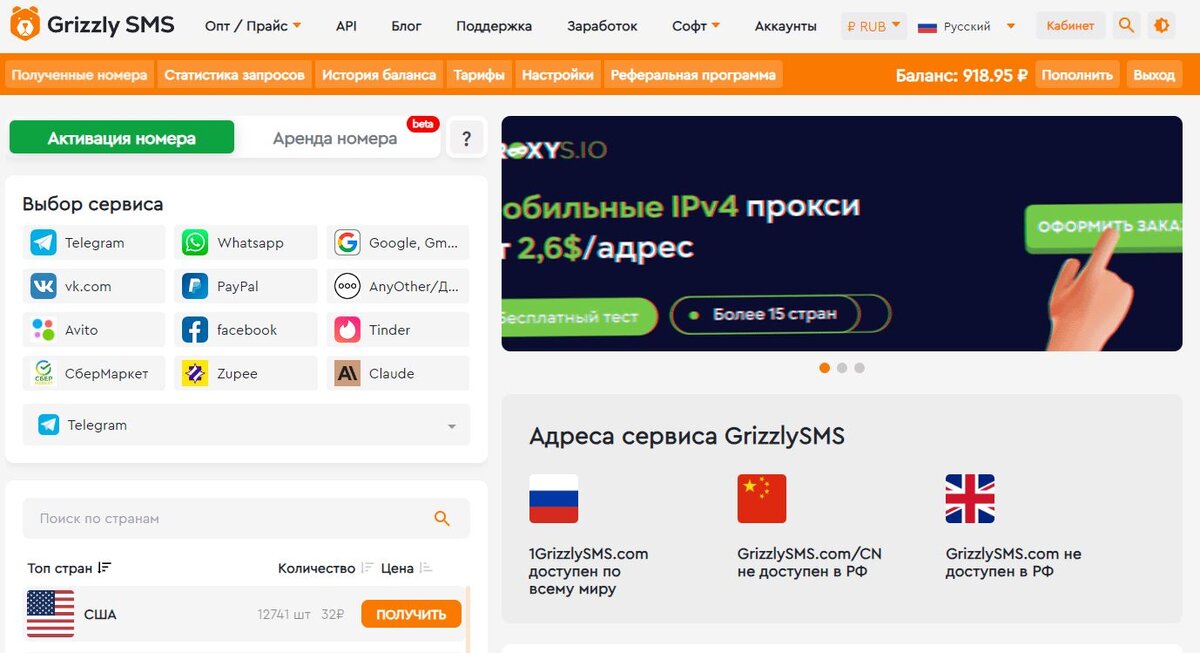Click ОФОРМИТЬ ЗАКАЗ on the banner
Image resolution: width=1200 pixels, height=653 pixels.
point(1103,227)
